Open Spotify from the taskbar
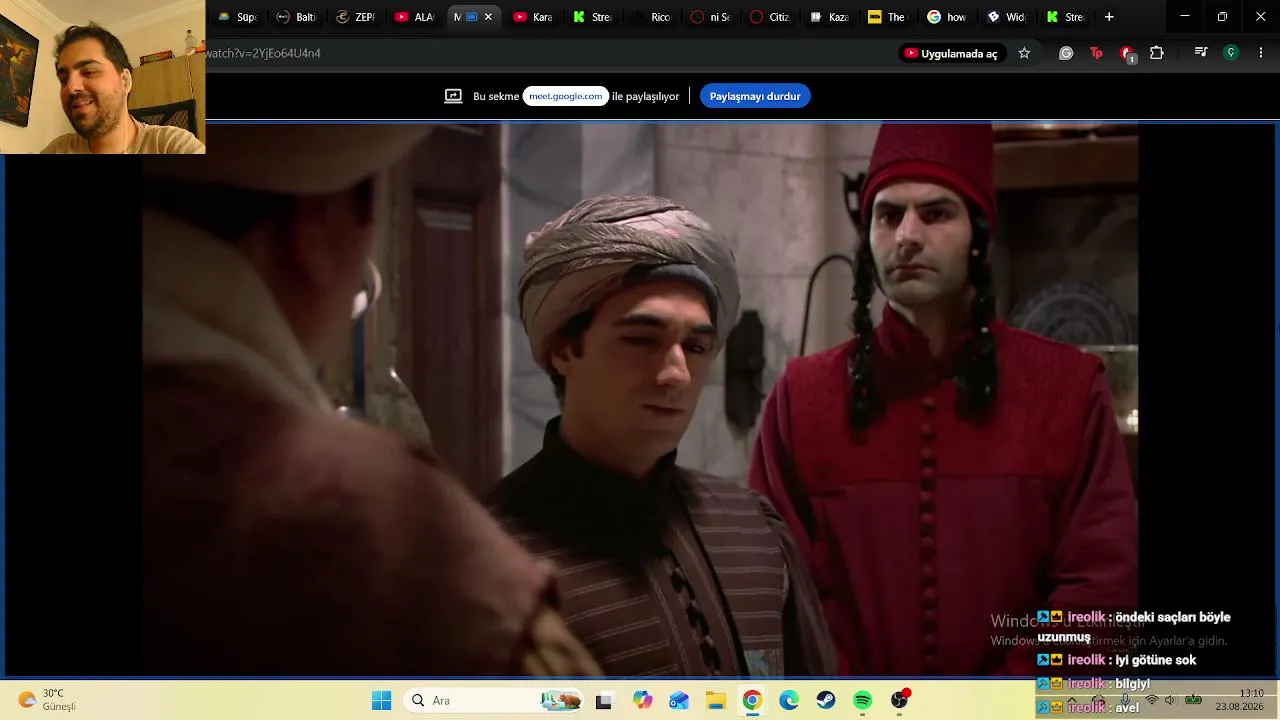The height and width of the screenshot is (720, 1280). coord(863,701)
